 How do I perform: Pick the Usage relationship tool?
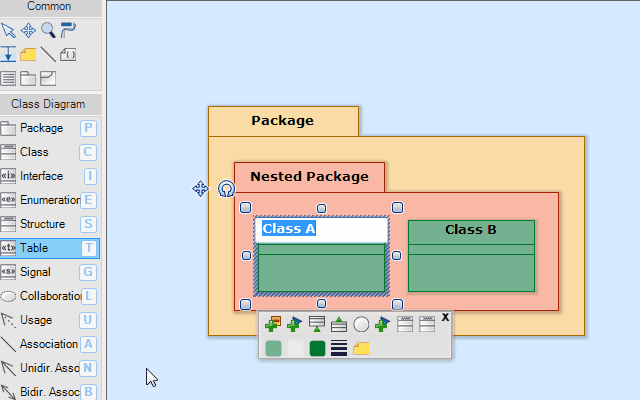click(49, 320)
